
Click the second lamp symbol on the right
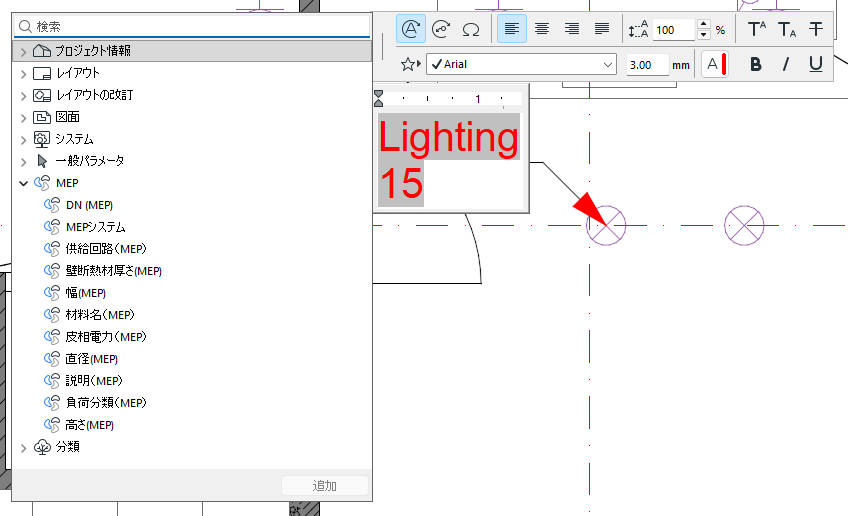coord(744,226)
